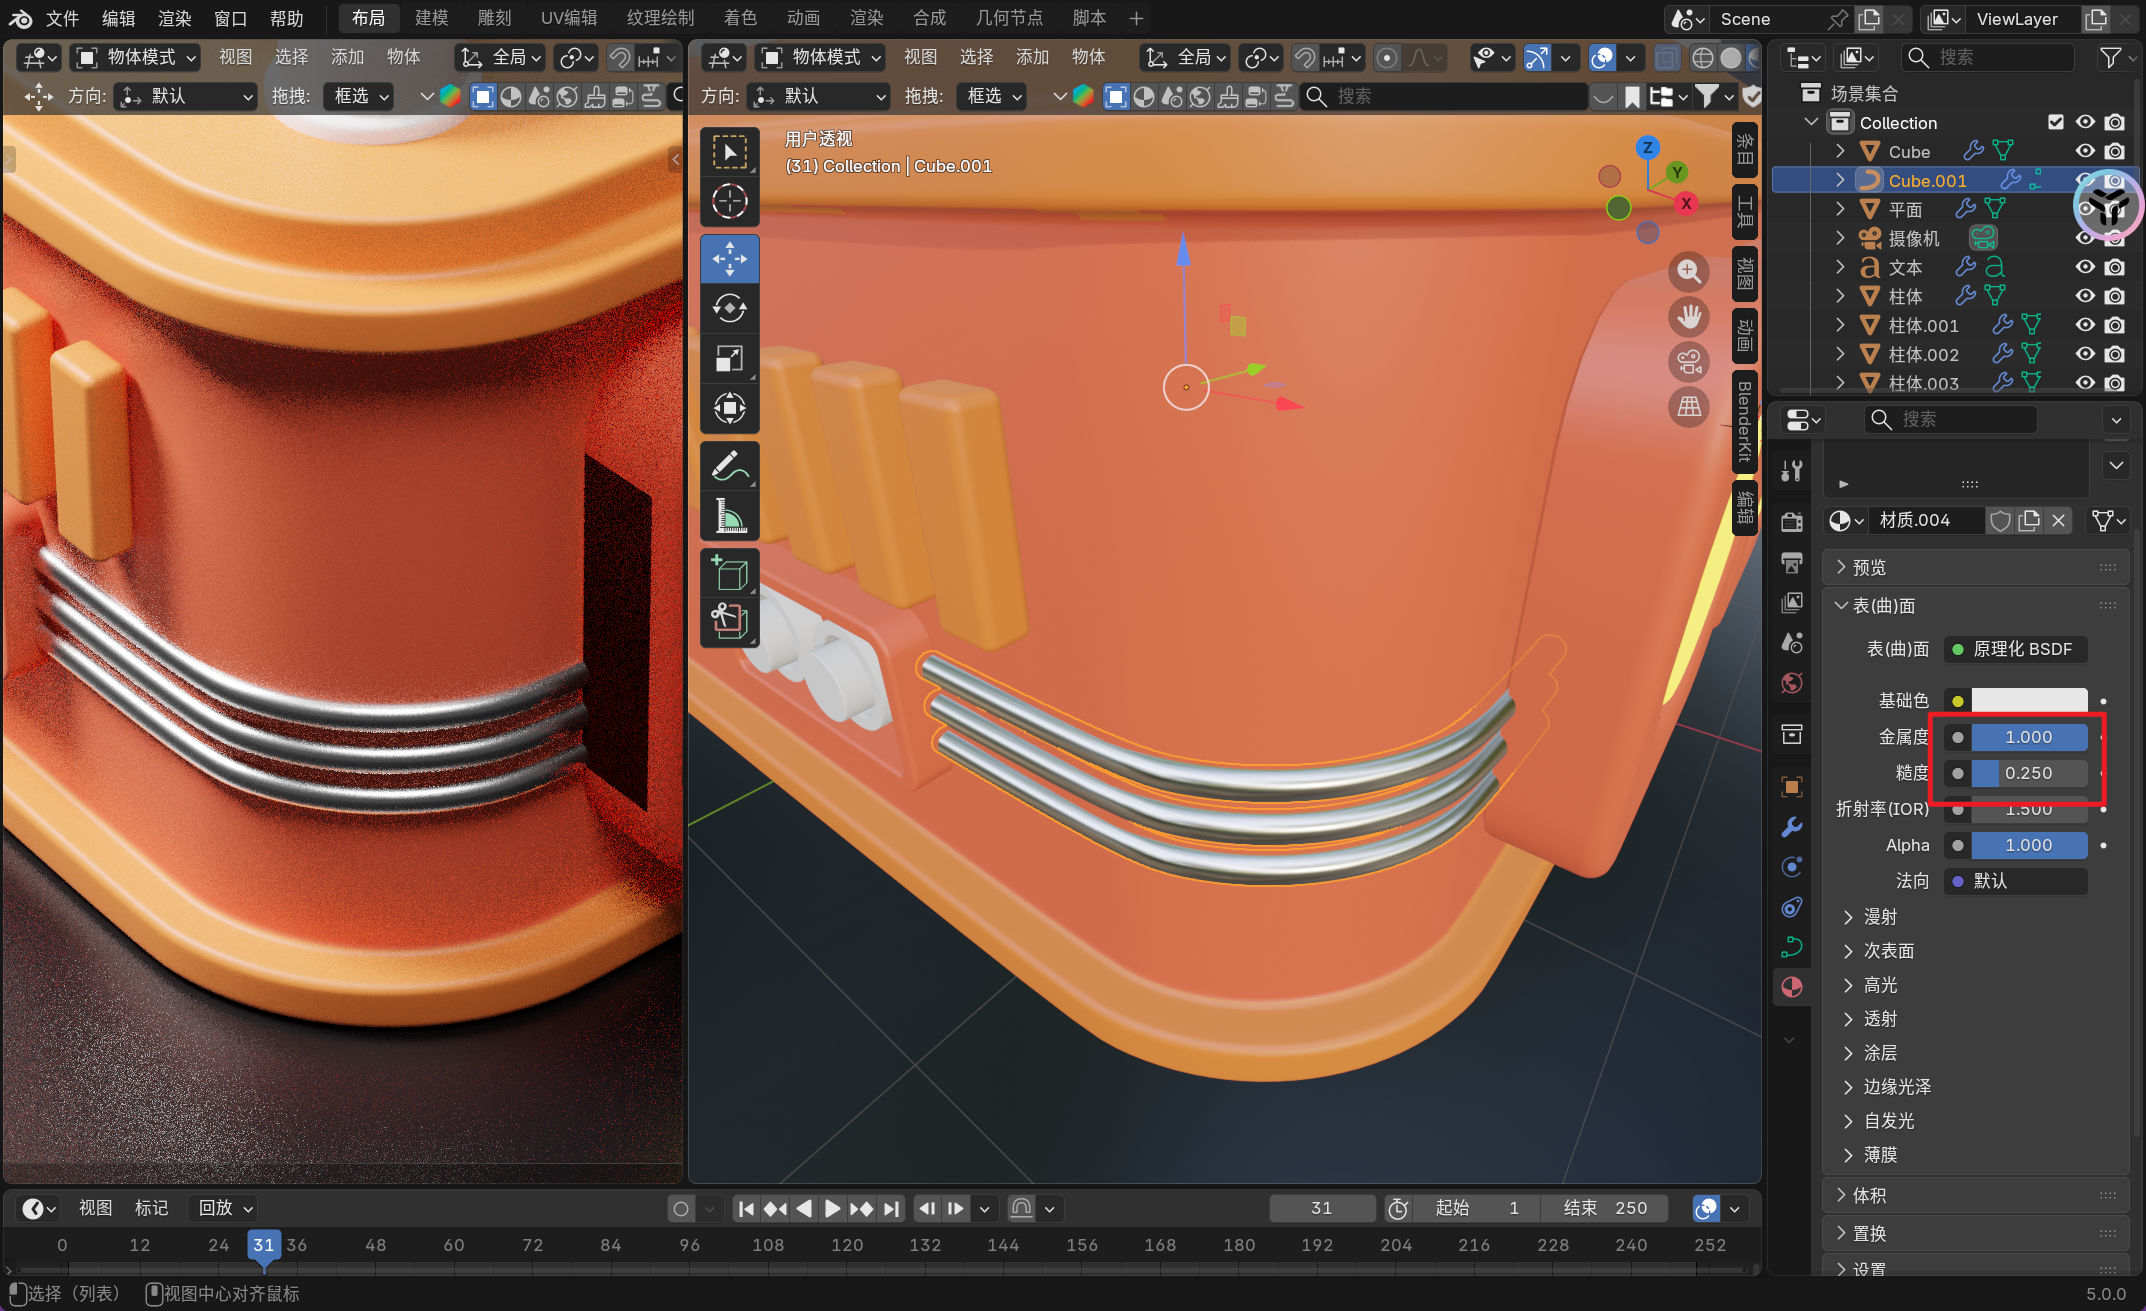
Task: Select the Measure tool icon
Action: click(729, 516)
